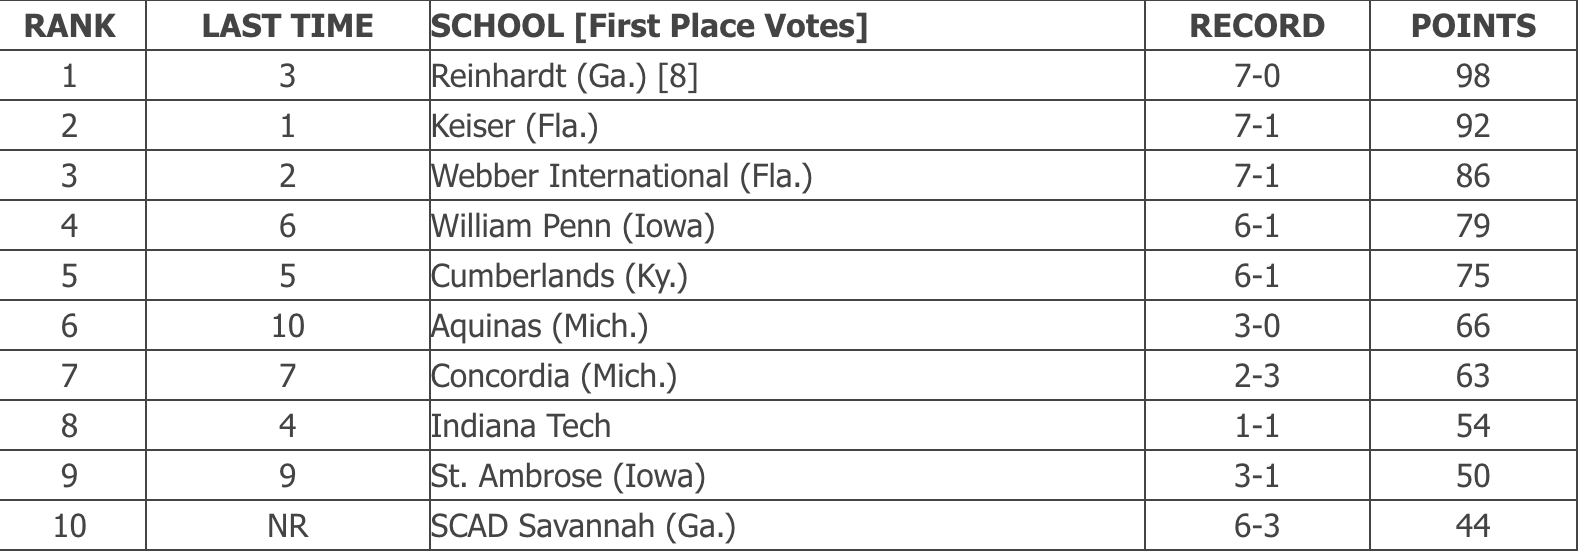Viewport: 1579px width, 551px height.
Task: Click the 98 points value
Action: 1473,76
